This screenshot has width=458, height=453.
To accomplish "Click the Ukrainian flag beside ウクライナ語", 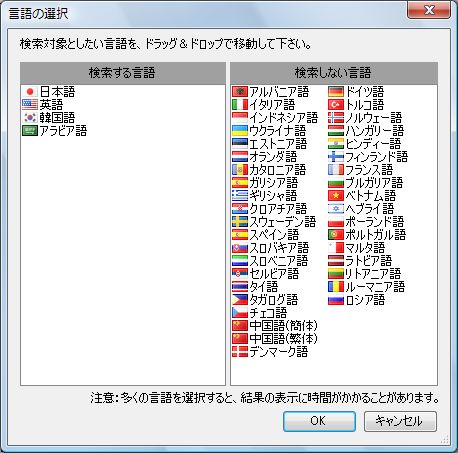I will (x=240, y=131).
